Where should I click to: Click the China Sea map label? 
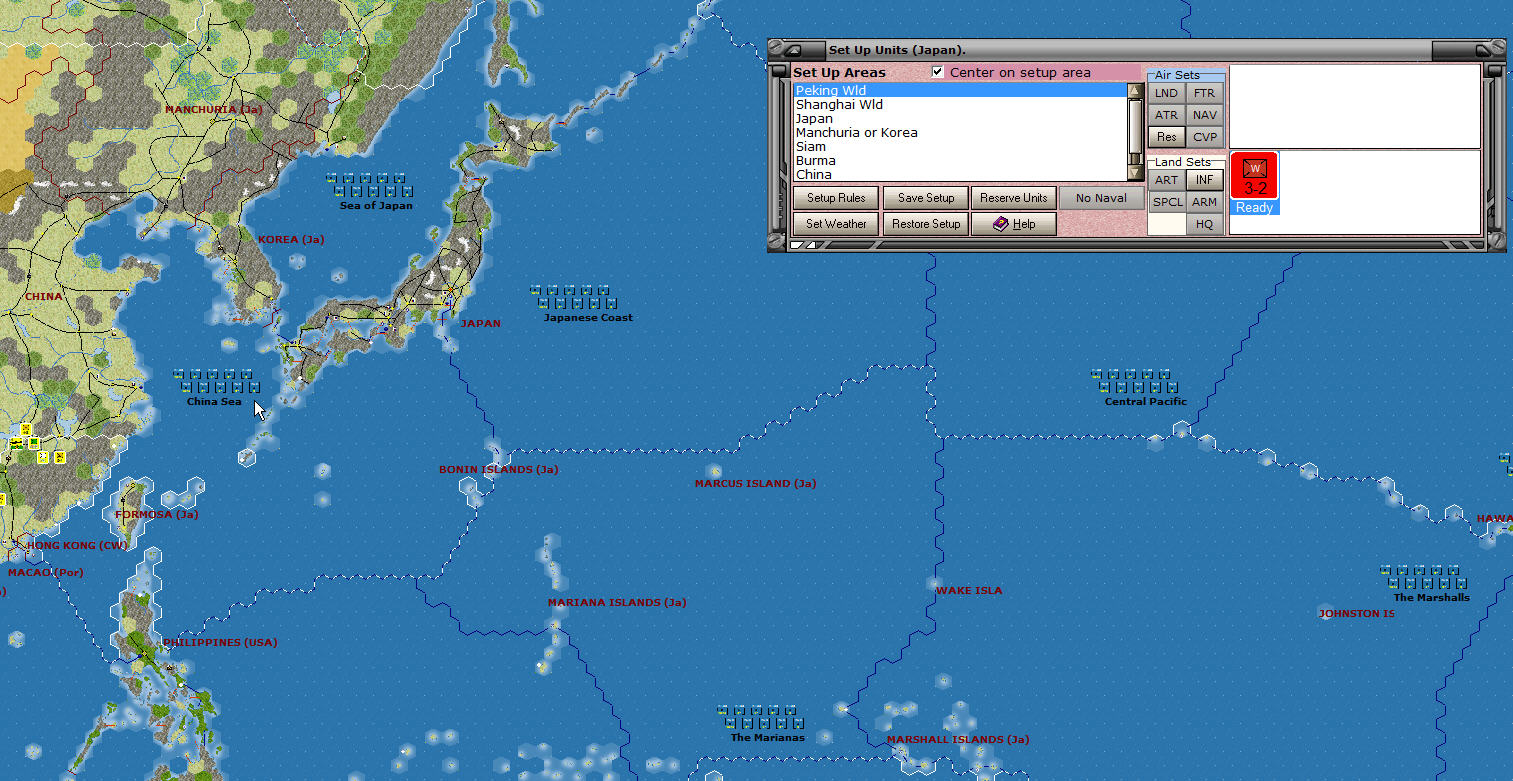[214, 402]
